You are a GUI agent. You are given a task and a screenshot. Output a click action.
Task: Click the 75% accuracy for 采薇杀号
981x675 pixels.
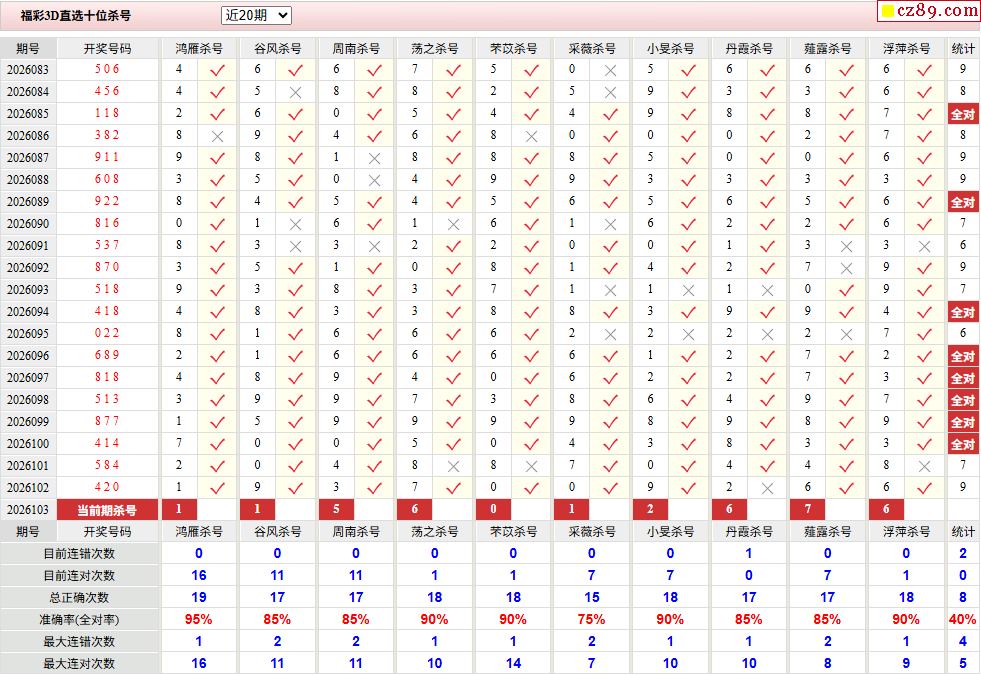pos(592,620)
